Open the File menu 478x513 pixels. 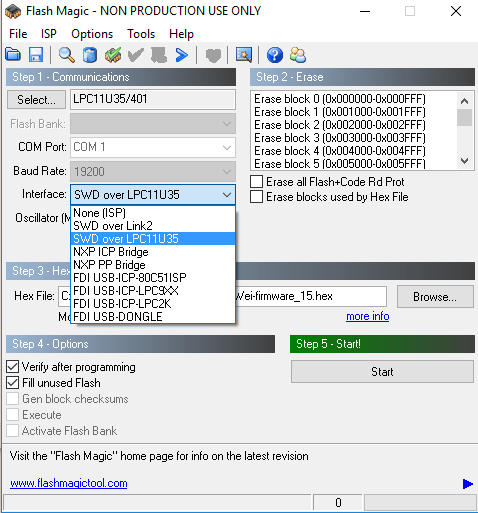click(x=18, y=34)
